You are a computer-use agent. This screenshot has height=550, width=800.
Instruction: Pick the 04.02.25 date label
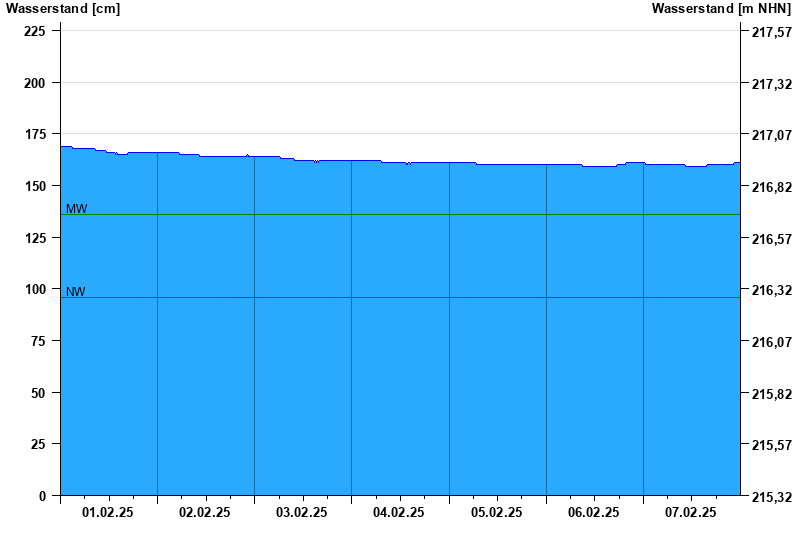pos(398,512)
